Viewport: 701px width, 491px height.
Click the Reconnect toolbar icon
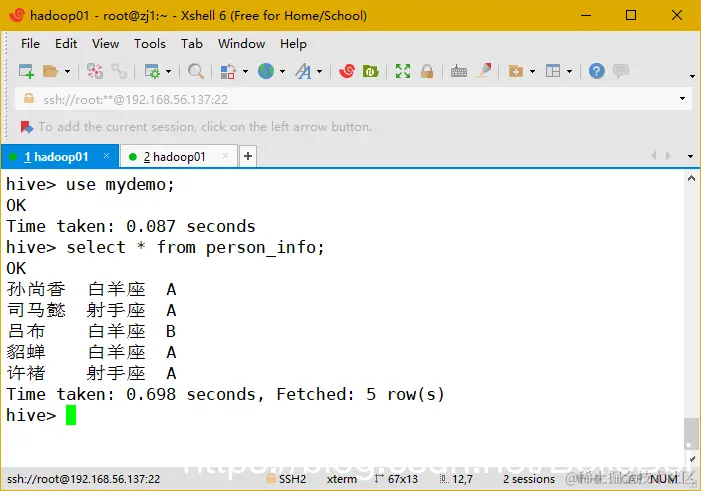coord(95,71)
